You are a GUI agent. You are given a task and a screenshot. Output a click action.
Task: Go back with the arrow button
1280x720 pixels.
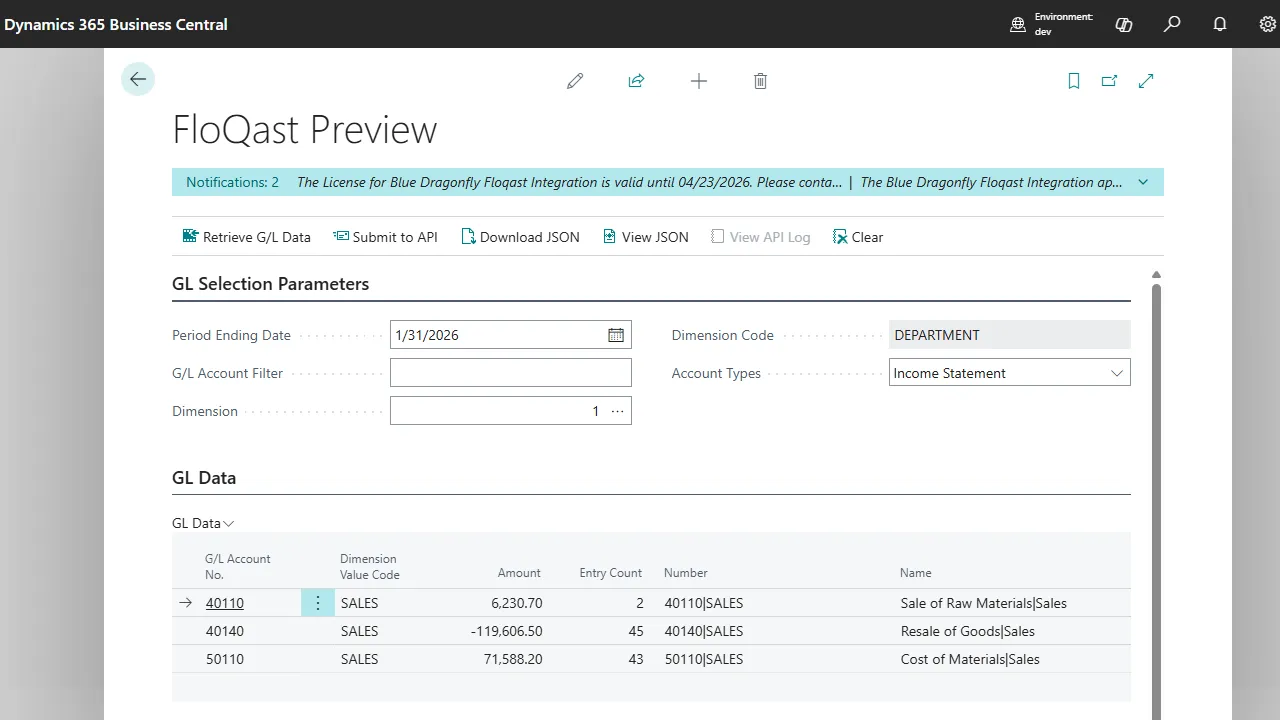[138, 80]
